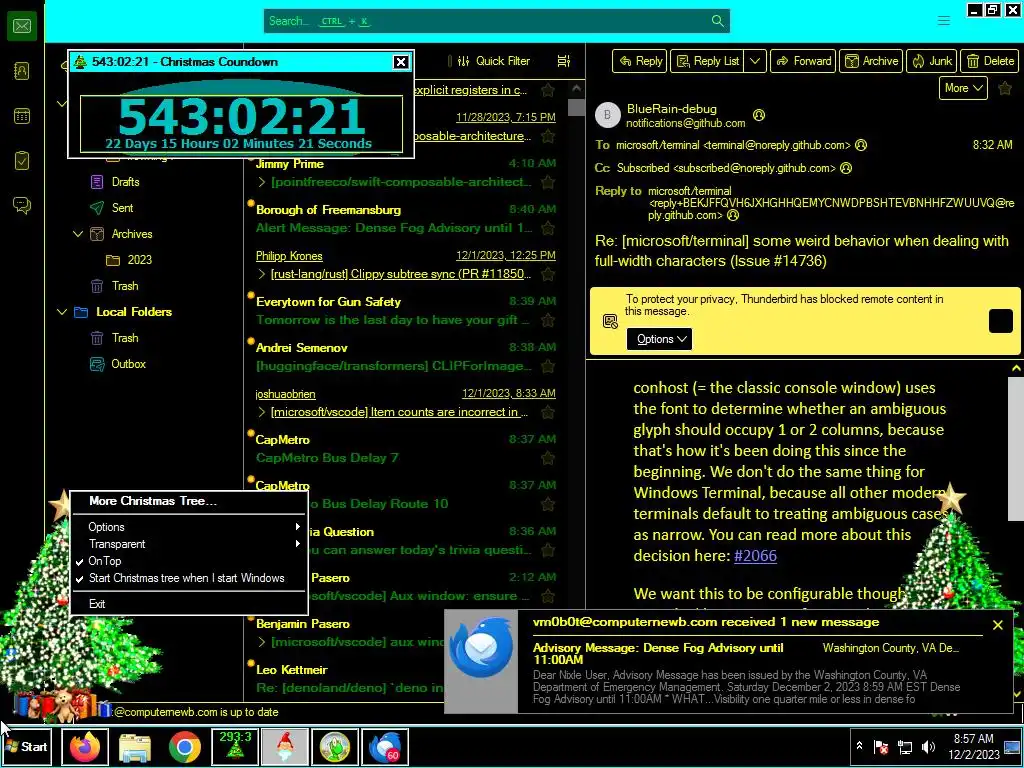Open message list display options icon
Image resolution: width=1024 pixels, height=768 pixels.
[564, 61]
